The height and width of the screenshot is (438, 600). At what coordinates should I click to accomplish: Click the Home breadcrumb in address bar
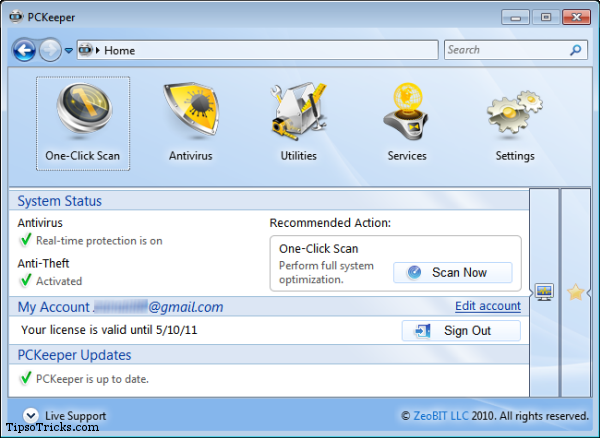[x=119, y=50]
